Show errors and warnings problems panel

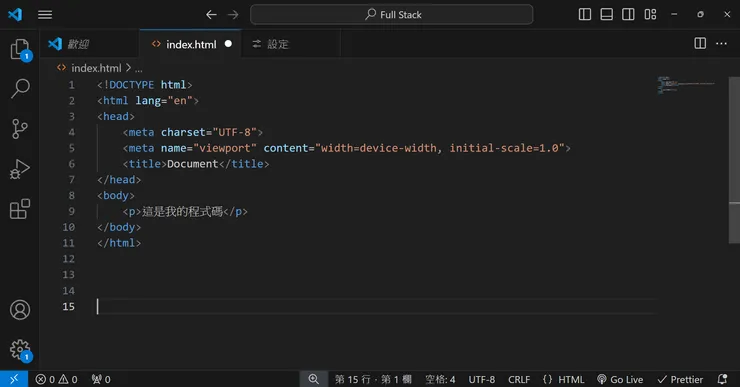pos(57,379)
